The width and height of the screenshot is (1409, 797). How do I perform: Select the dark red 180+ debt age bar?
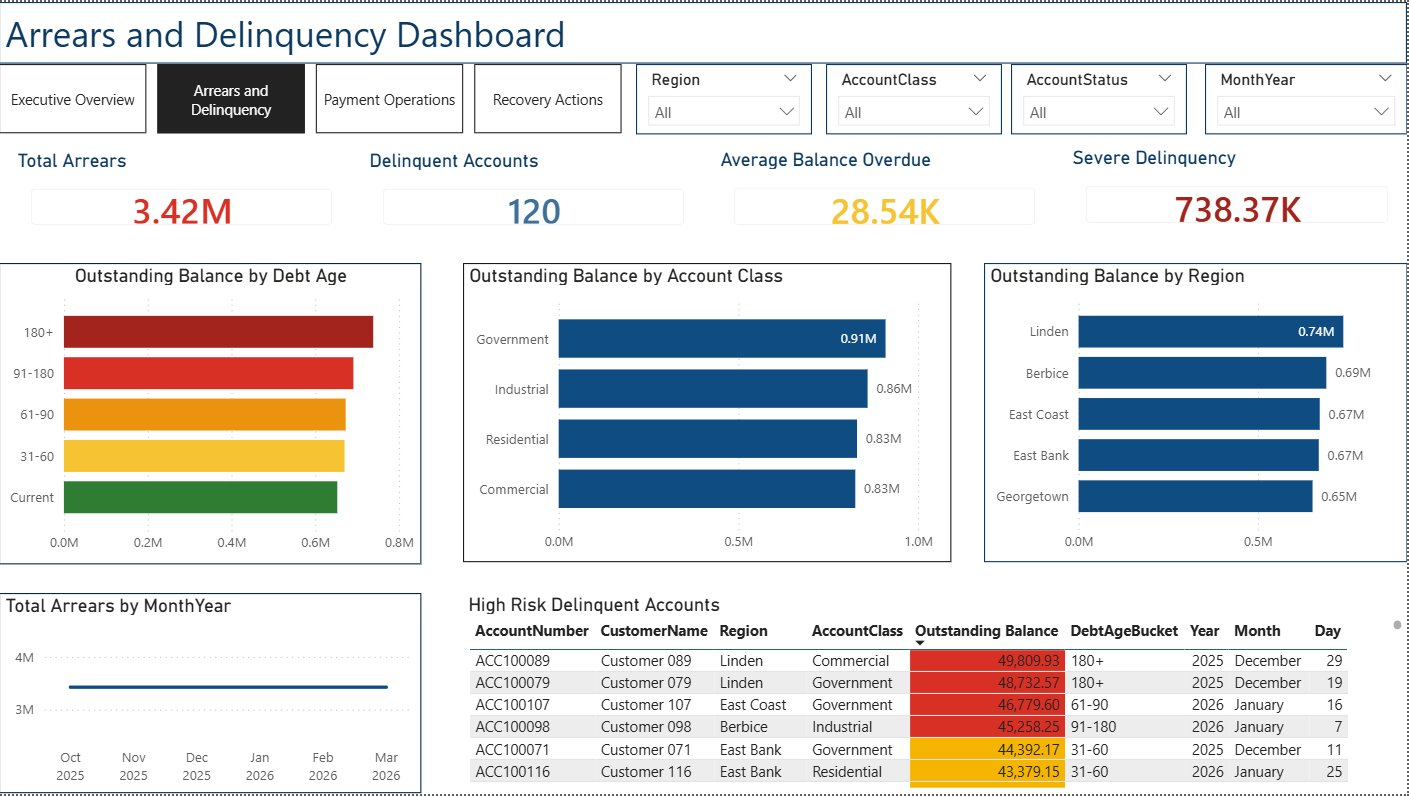pyautogui.click(x=218, y=332)
